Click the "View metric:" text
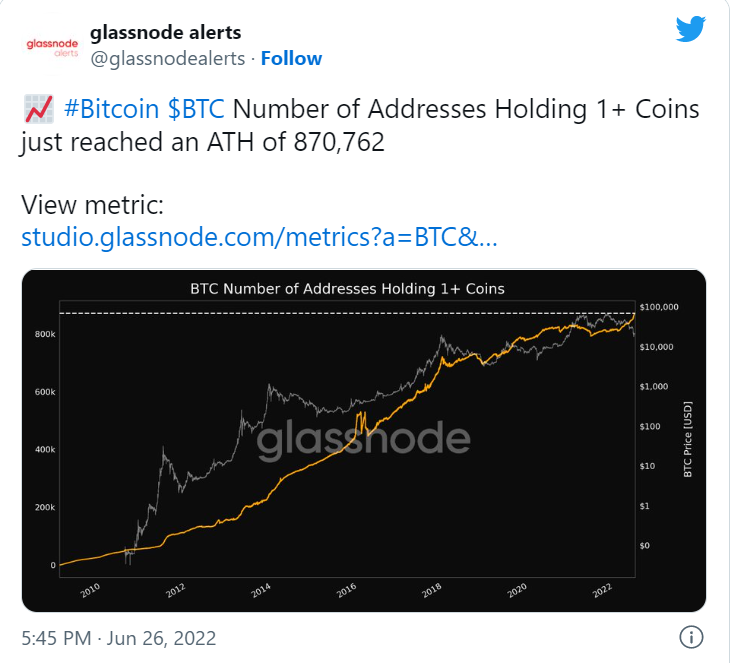The height and width of the screenshot is (663, 731). coord(91,206)
